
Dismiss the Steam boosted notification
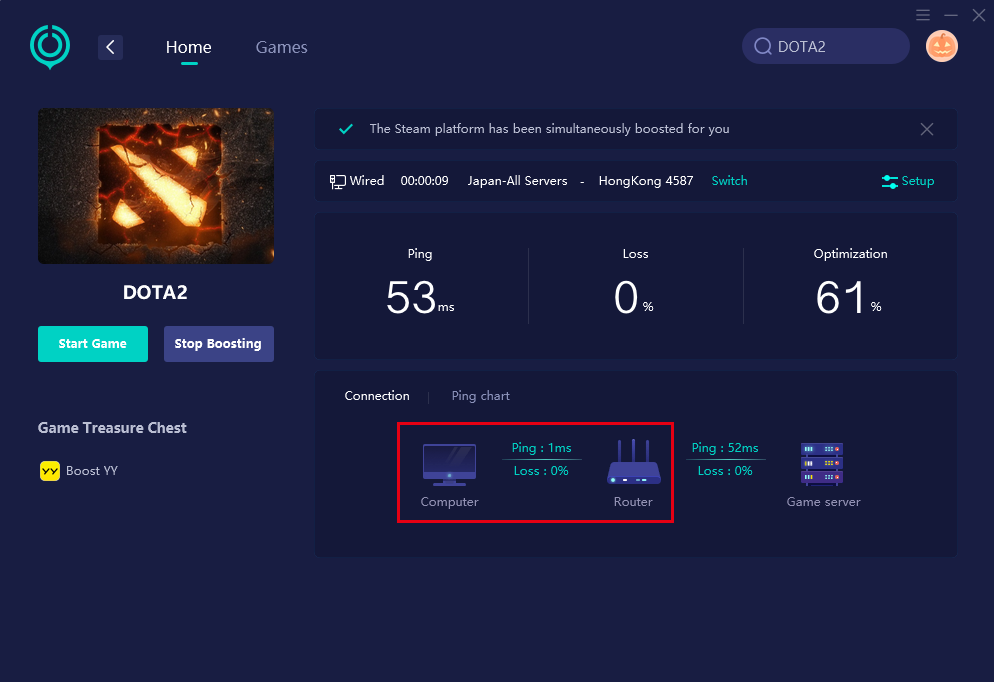[x=927, y=129]
